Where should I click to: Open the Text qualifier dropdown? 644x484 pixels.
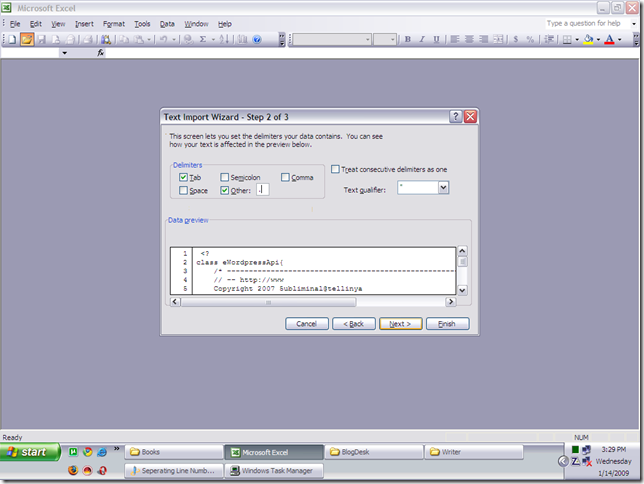443,188
